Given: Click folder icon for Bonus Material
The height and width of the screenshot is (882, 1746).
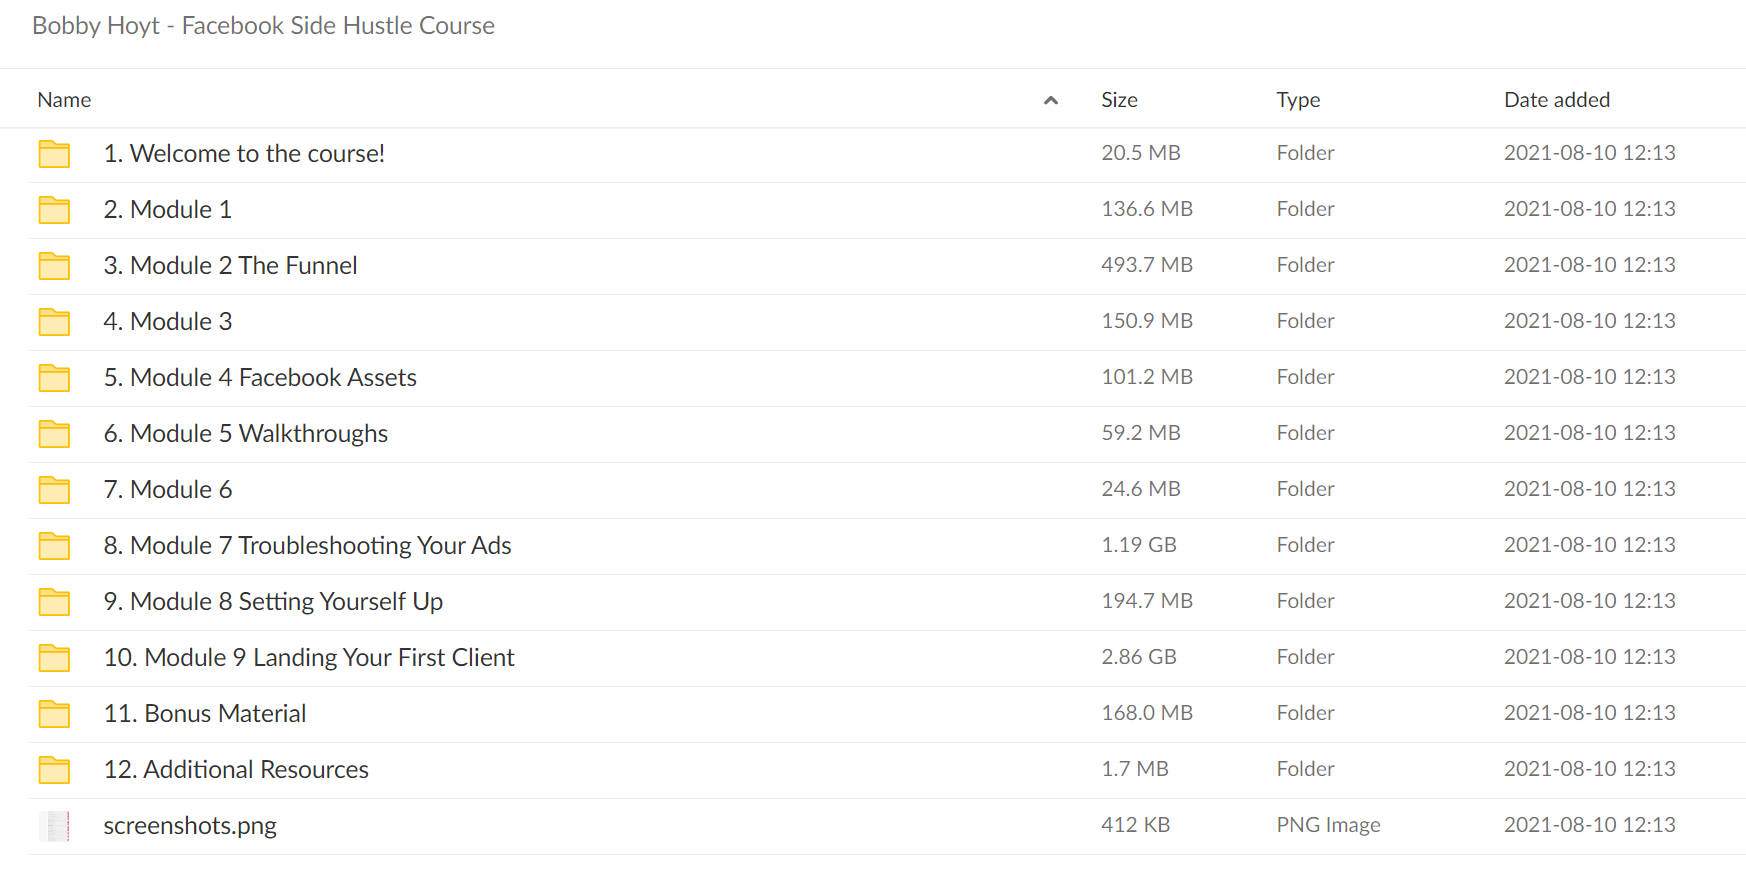Looking at the screenshot, I should [x=54, y=714].
